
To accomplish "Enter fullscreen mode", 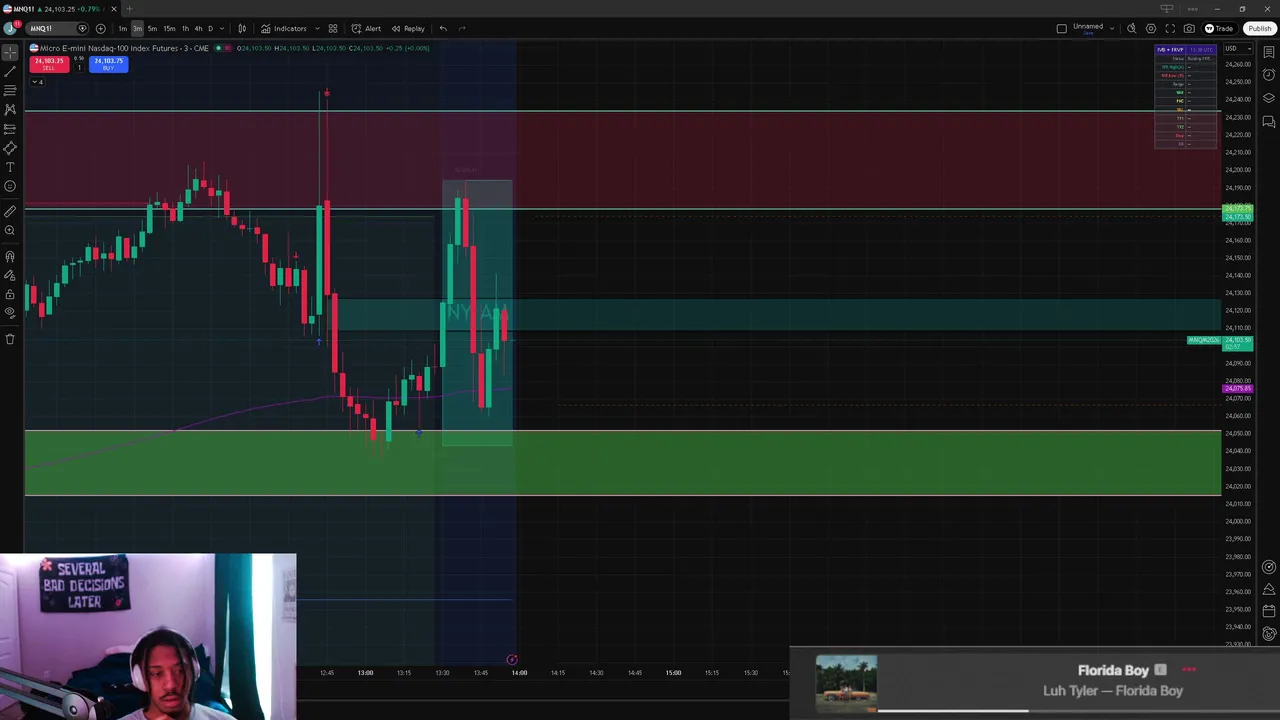I will point(1170,28).
